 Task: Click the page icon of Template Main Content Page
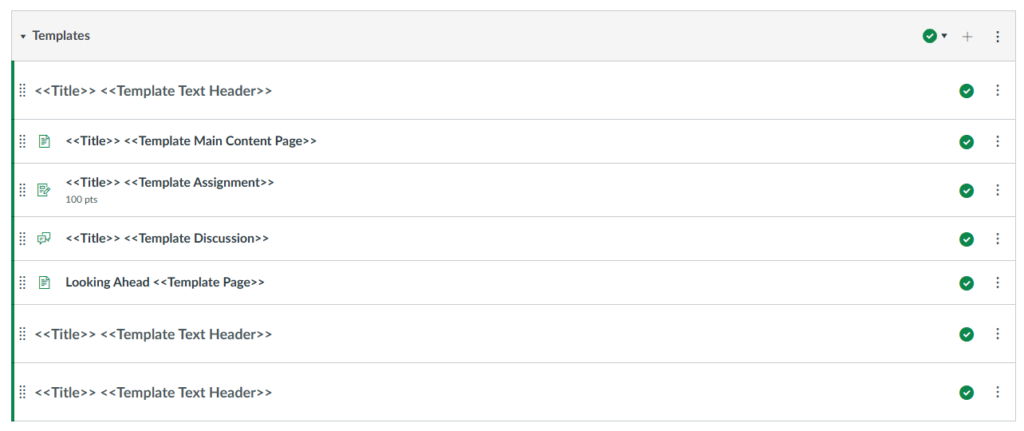[x=44, y=141]
